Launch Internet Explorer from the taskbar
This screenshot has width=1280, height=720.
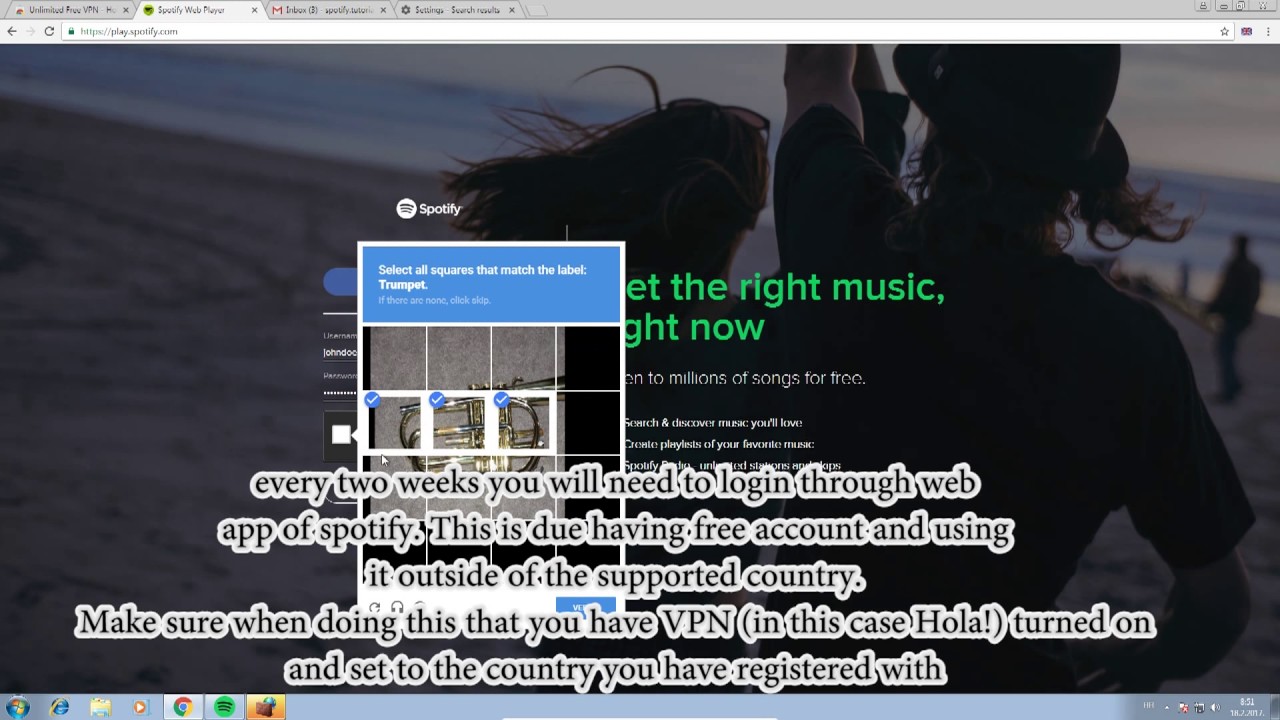60,707
